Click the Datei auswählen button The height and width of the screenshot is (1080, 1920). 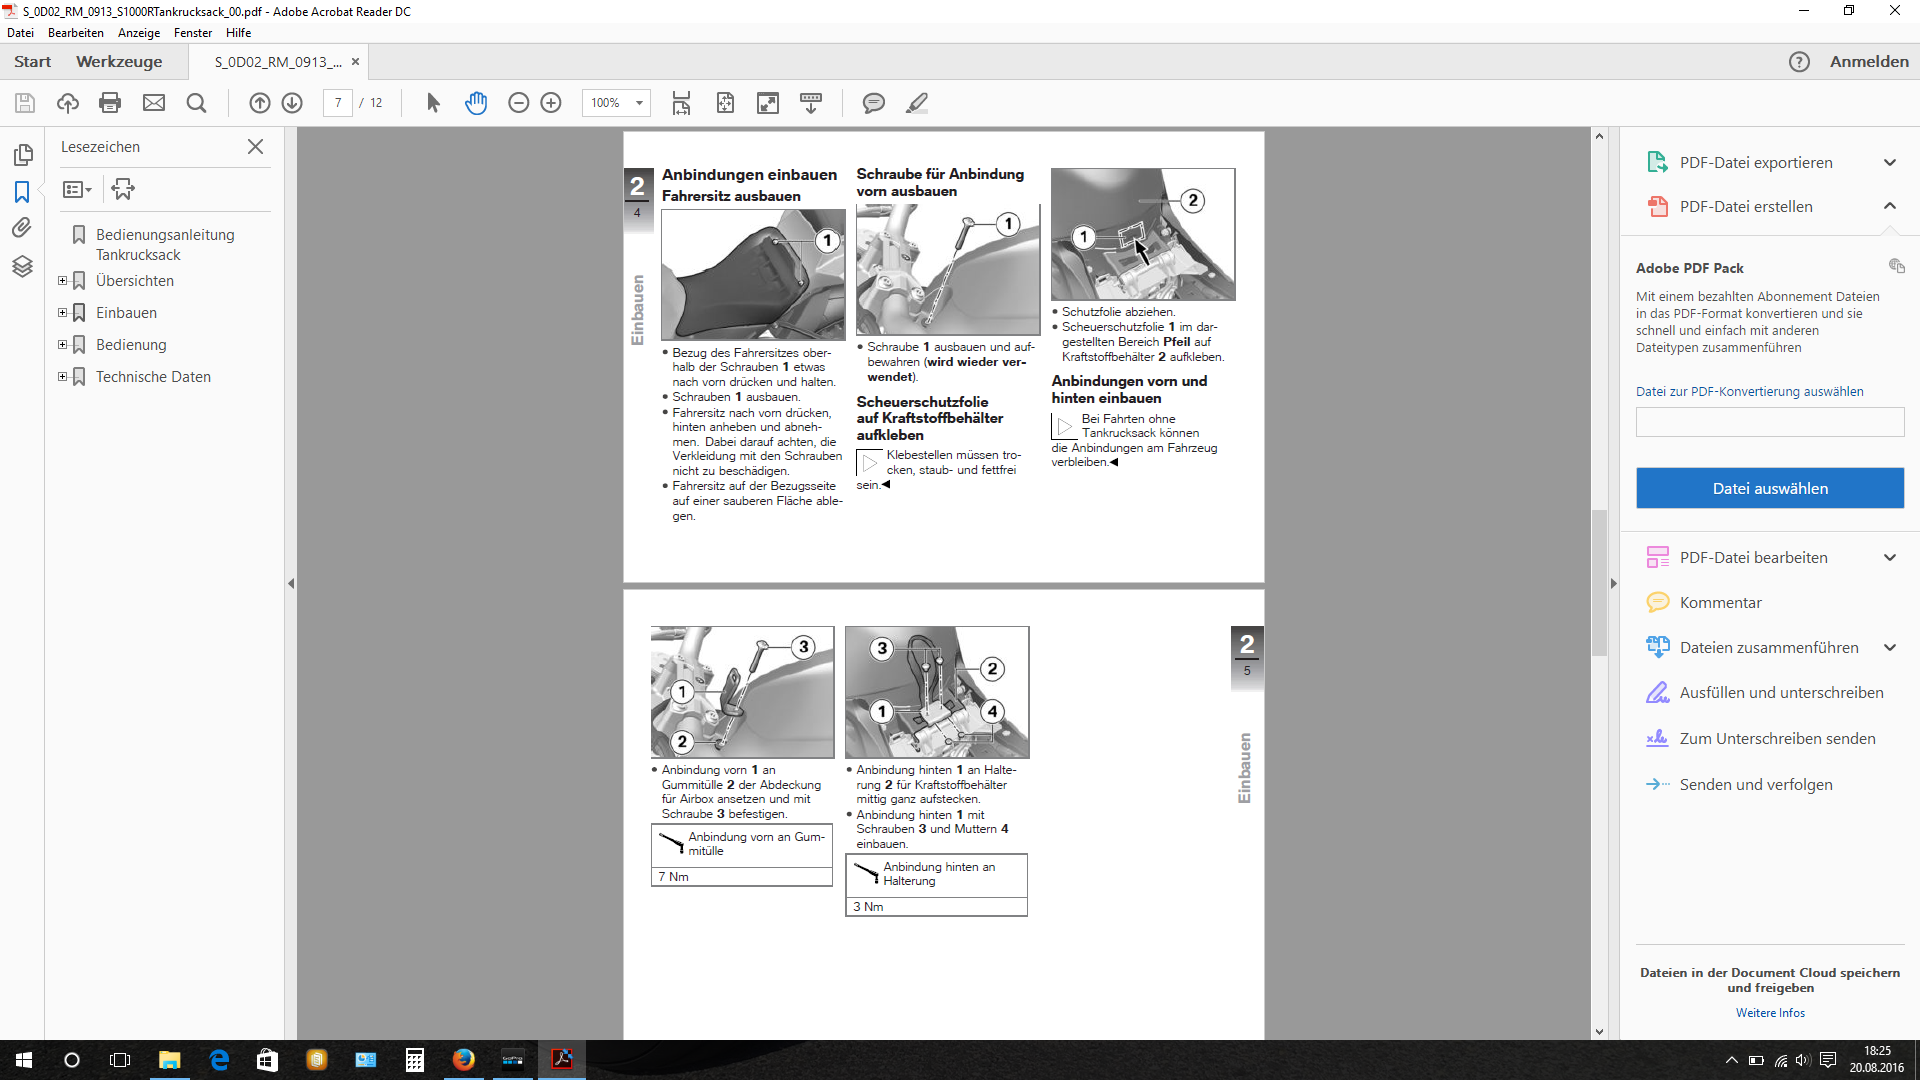pyautogui.click(x=1769, y=488)
